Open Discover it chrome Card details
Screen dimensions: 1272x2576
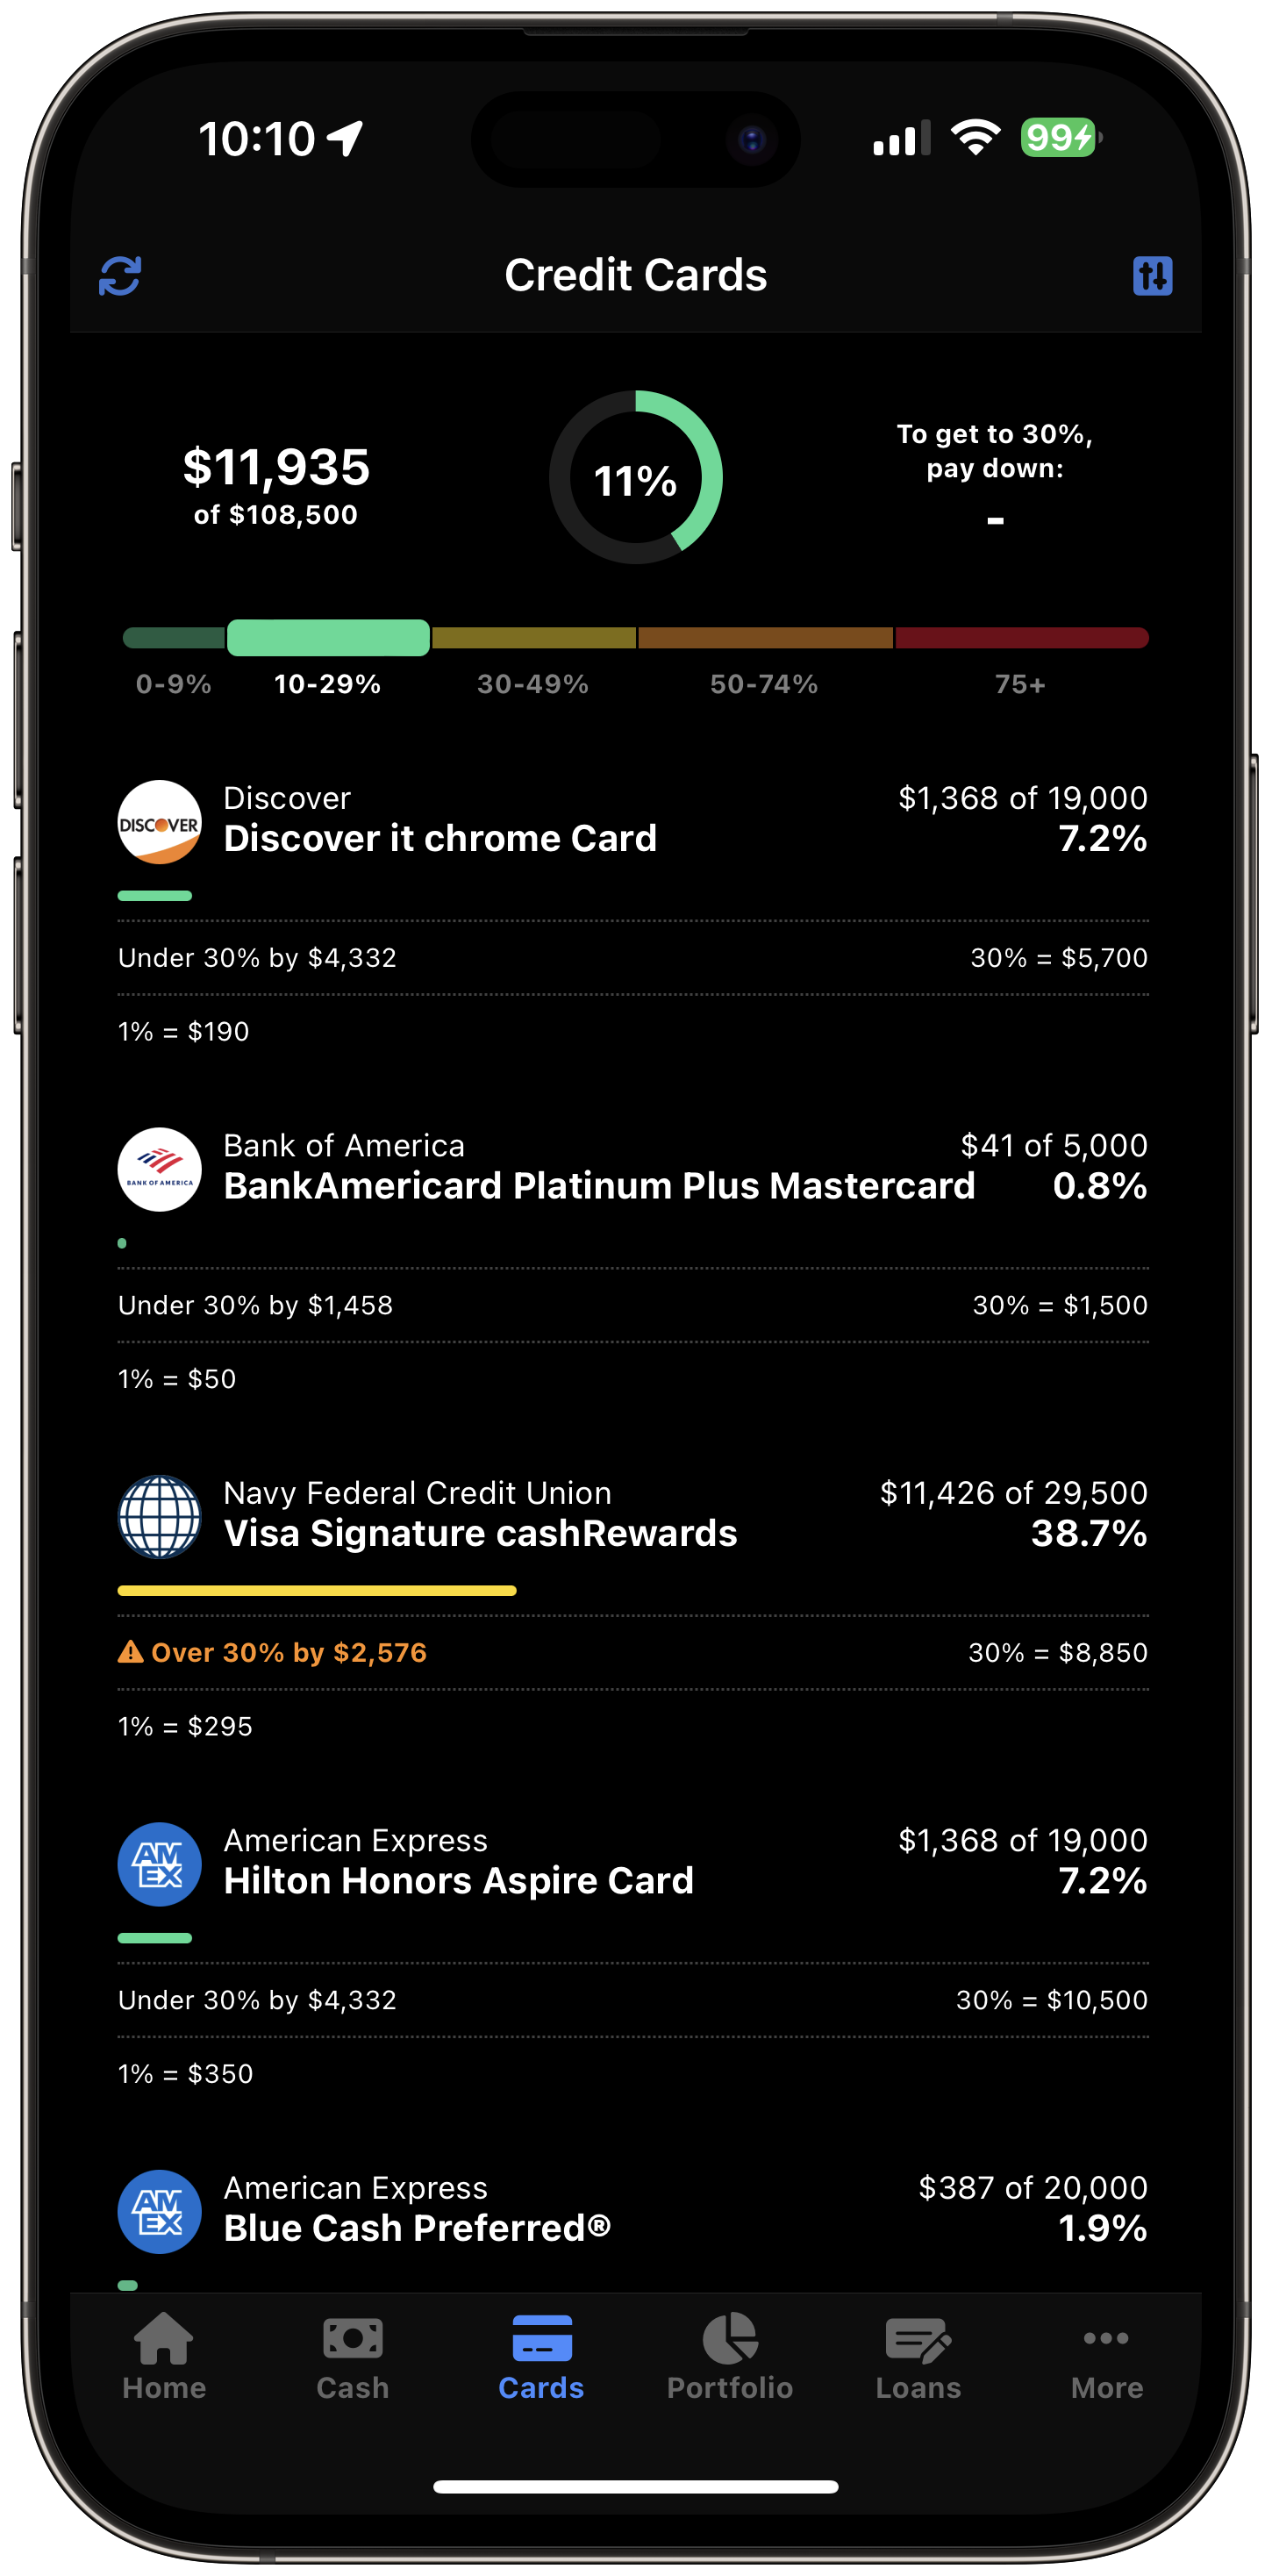(440, 838)
